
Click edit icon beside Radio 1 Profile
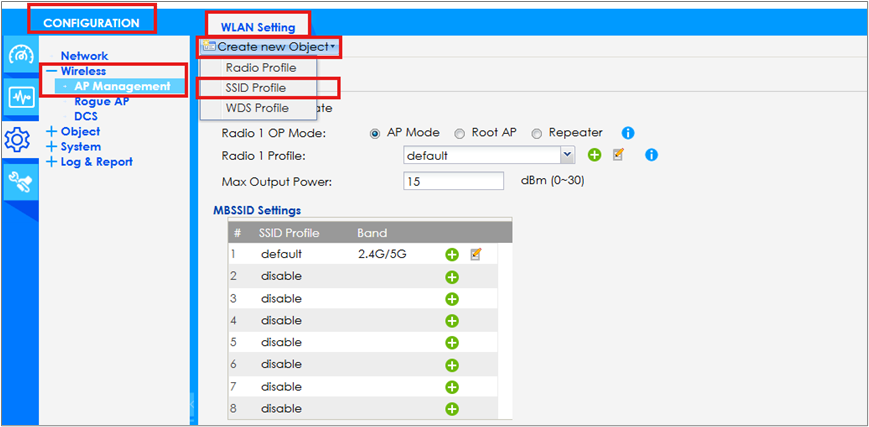coord(618,155)
